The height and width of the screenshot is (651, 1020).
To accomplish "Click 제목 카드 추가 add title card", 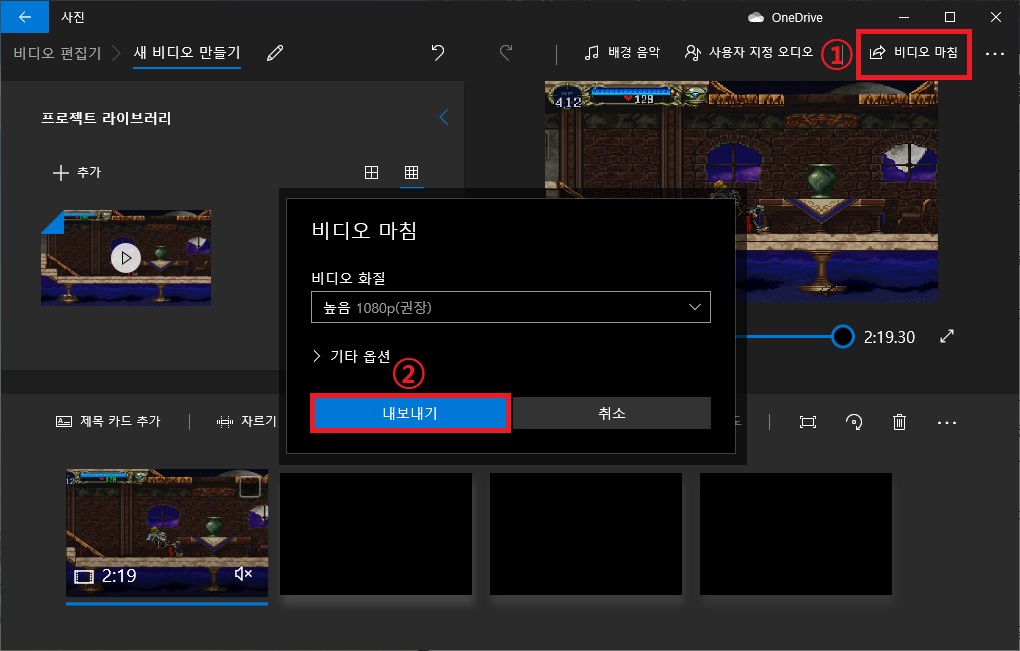I will (x=108, y=421).
